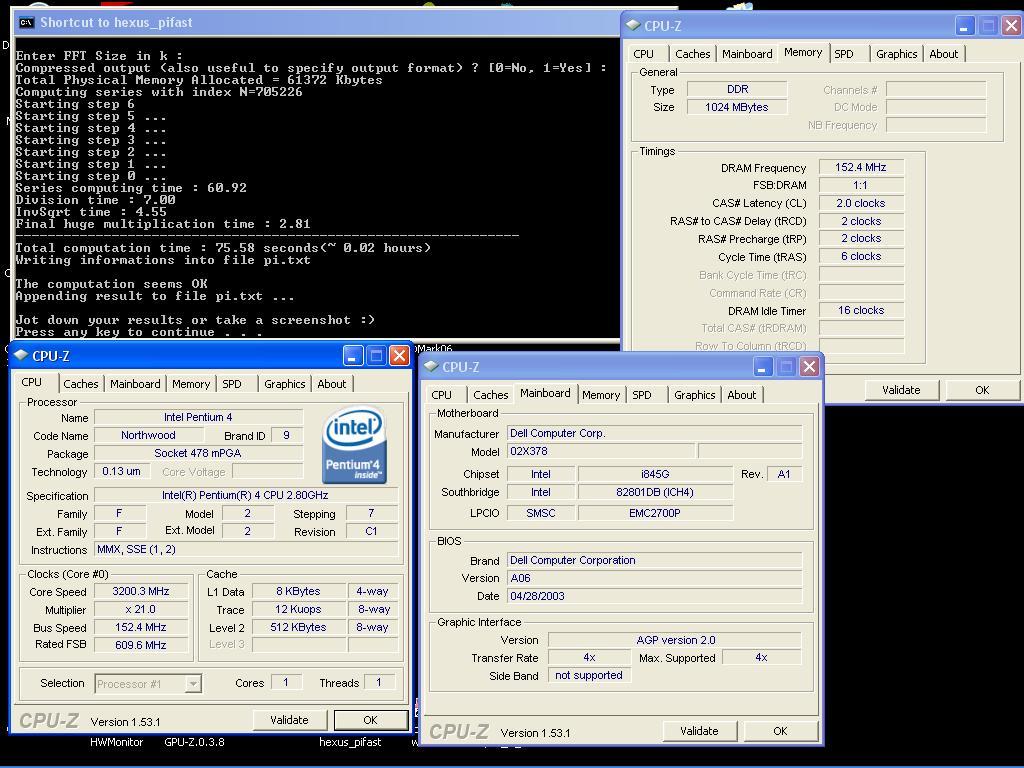Viewport: 1024px width, 768px height.
Task: Click OK in the CPU window
Action: 370,720
